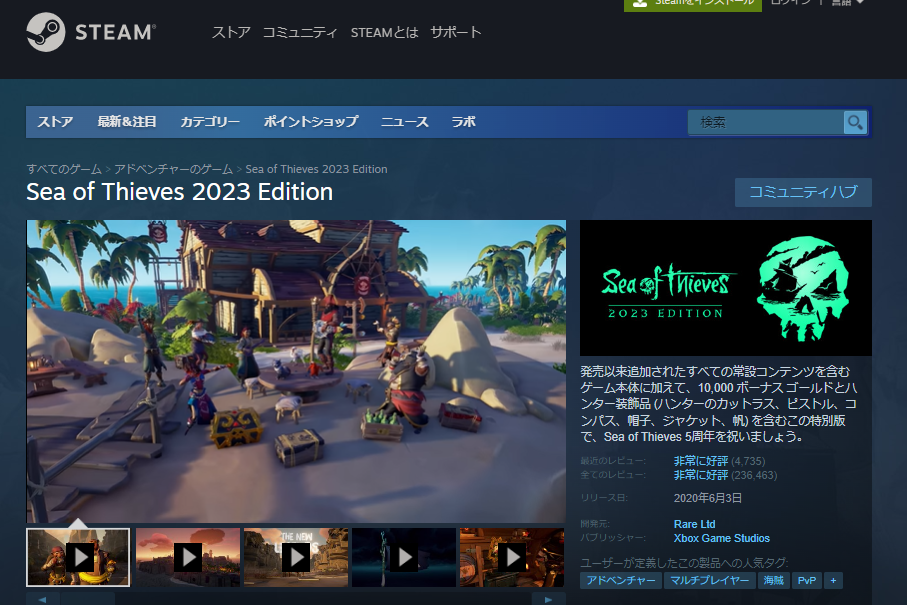Click in the store 検索 field
This screenshot has height=605, width=907.
click(765, 122)
